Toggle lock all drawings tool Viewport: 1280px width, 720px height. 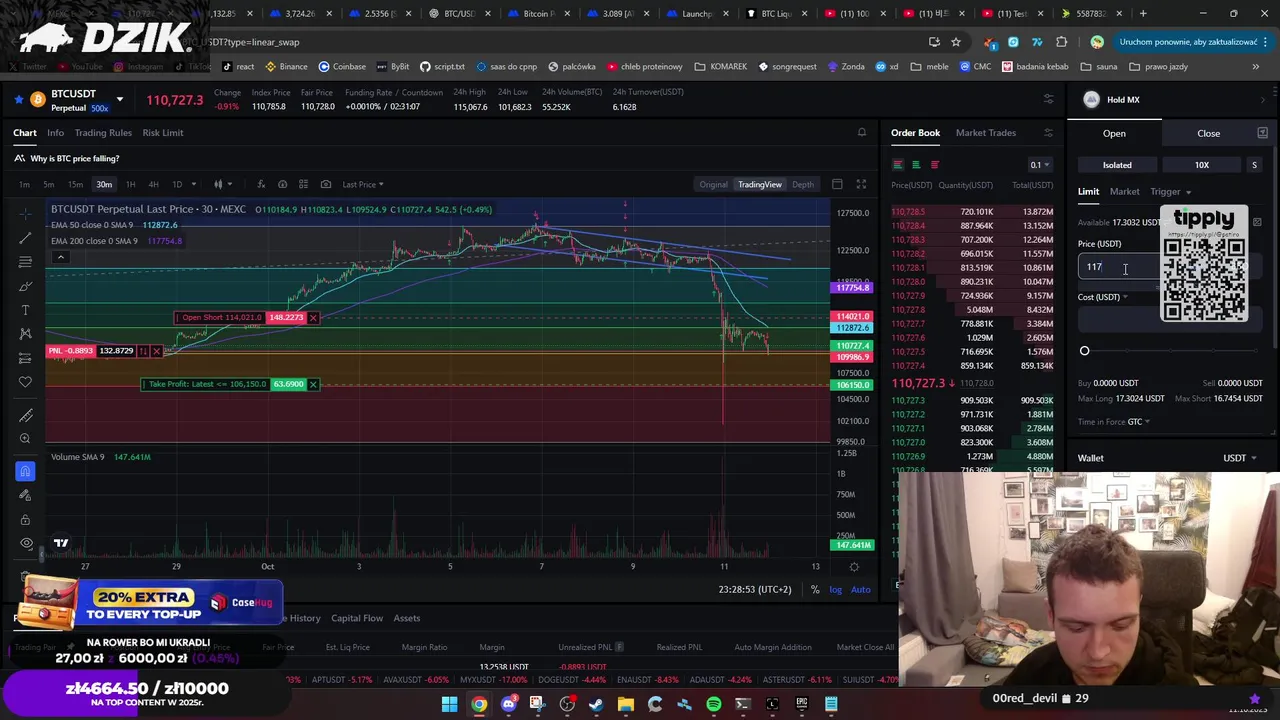tap(25, 519)
